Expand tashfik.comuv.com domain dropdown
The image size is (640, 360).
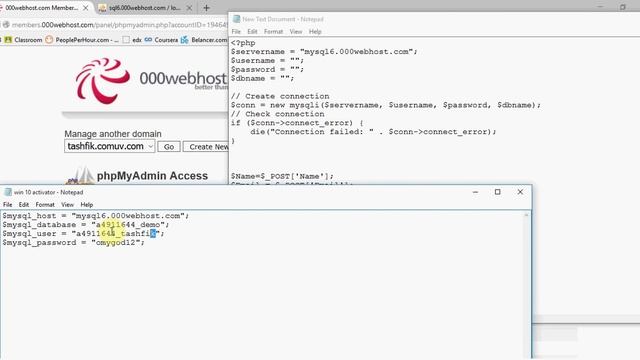109,146
